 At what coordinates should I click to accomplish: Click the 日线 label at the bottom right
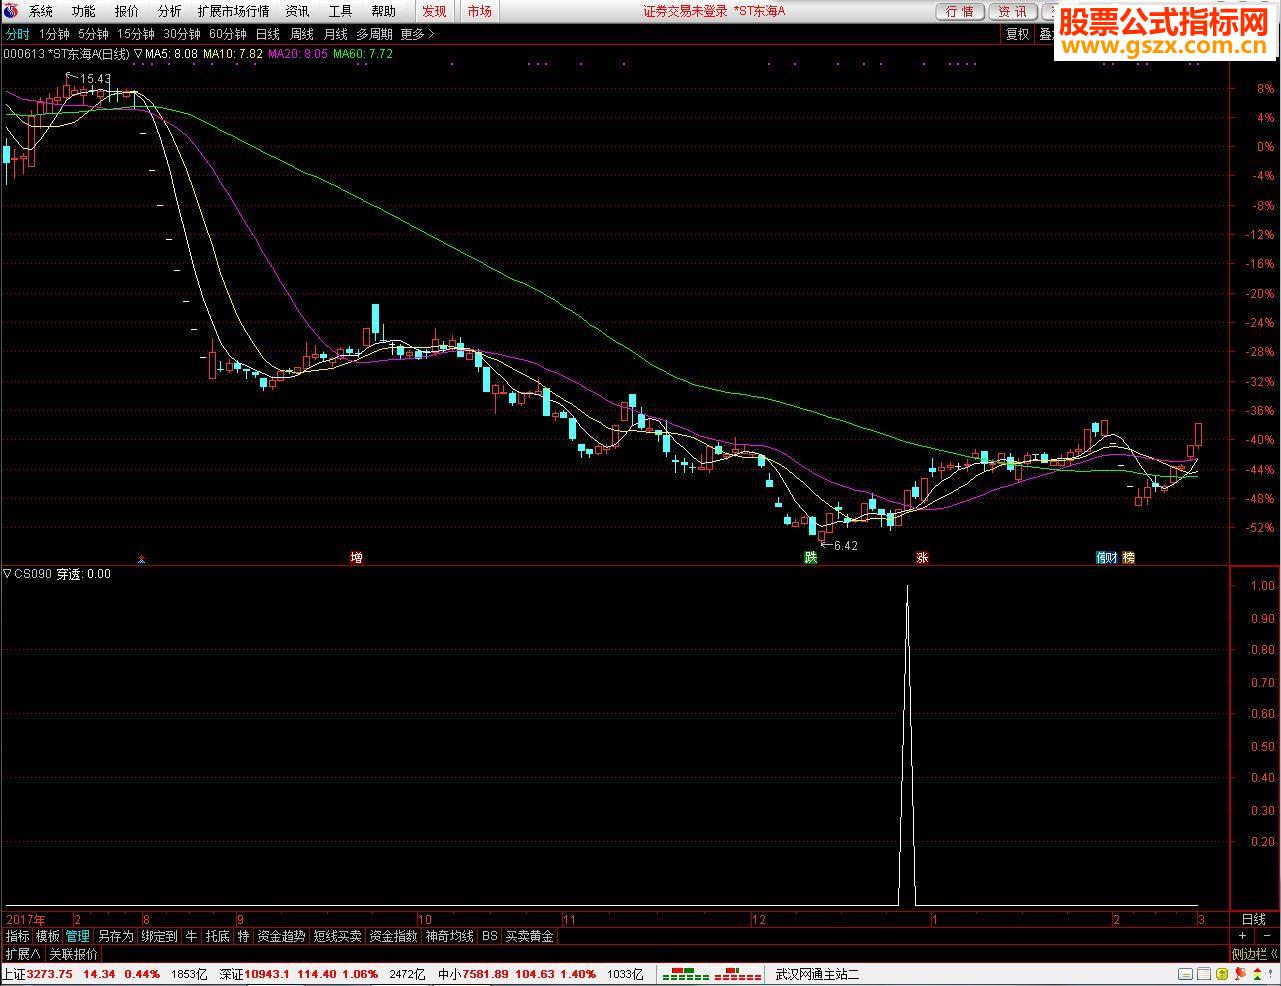(1253, 919)
